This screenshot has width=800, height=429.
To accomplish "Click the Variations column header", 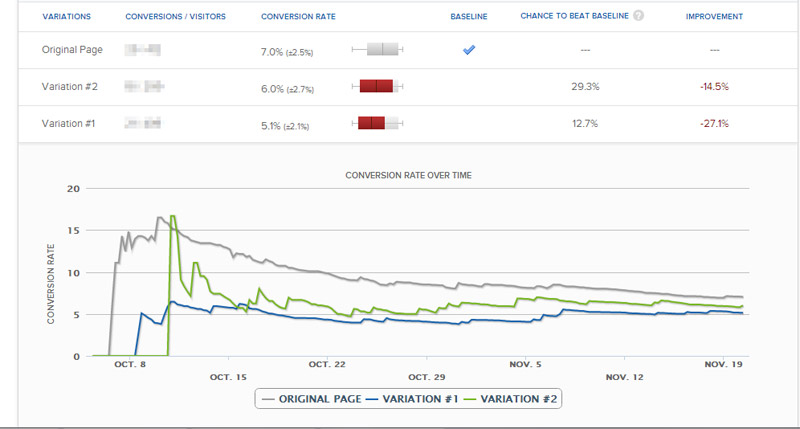I will click(x=67, y=17).
